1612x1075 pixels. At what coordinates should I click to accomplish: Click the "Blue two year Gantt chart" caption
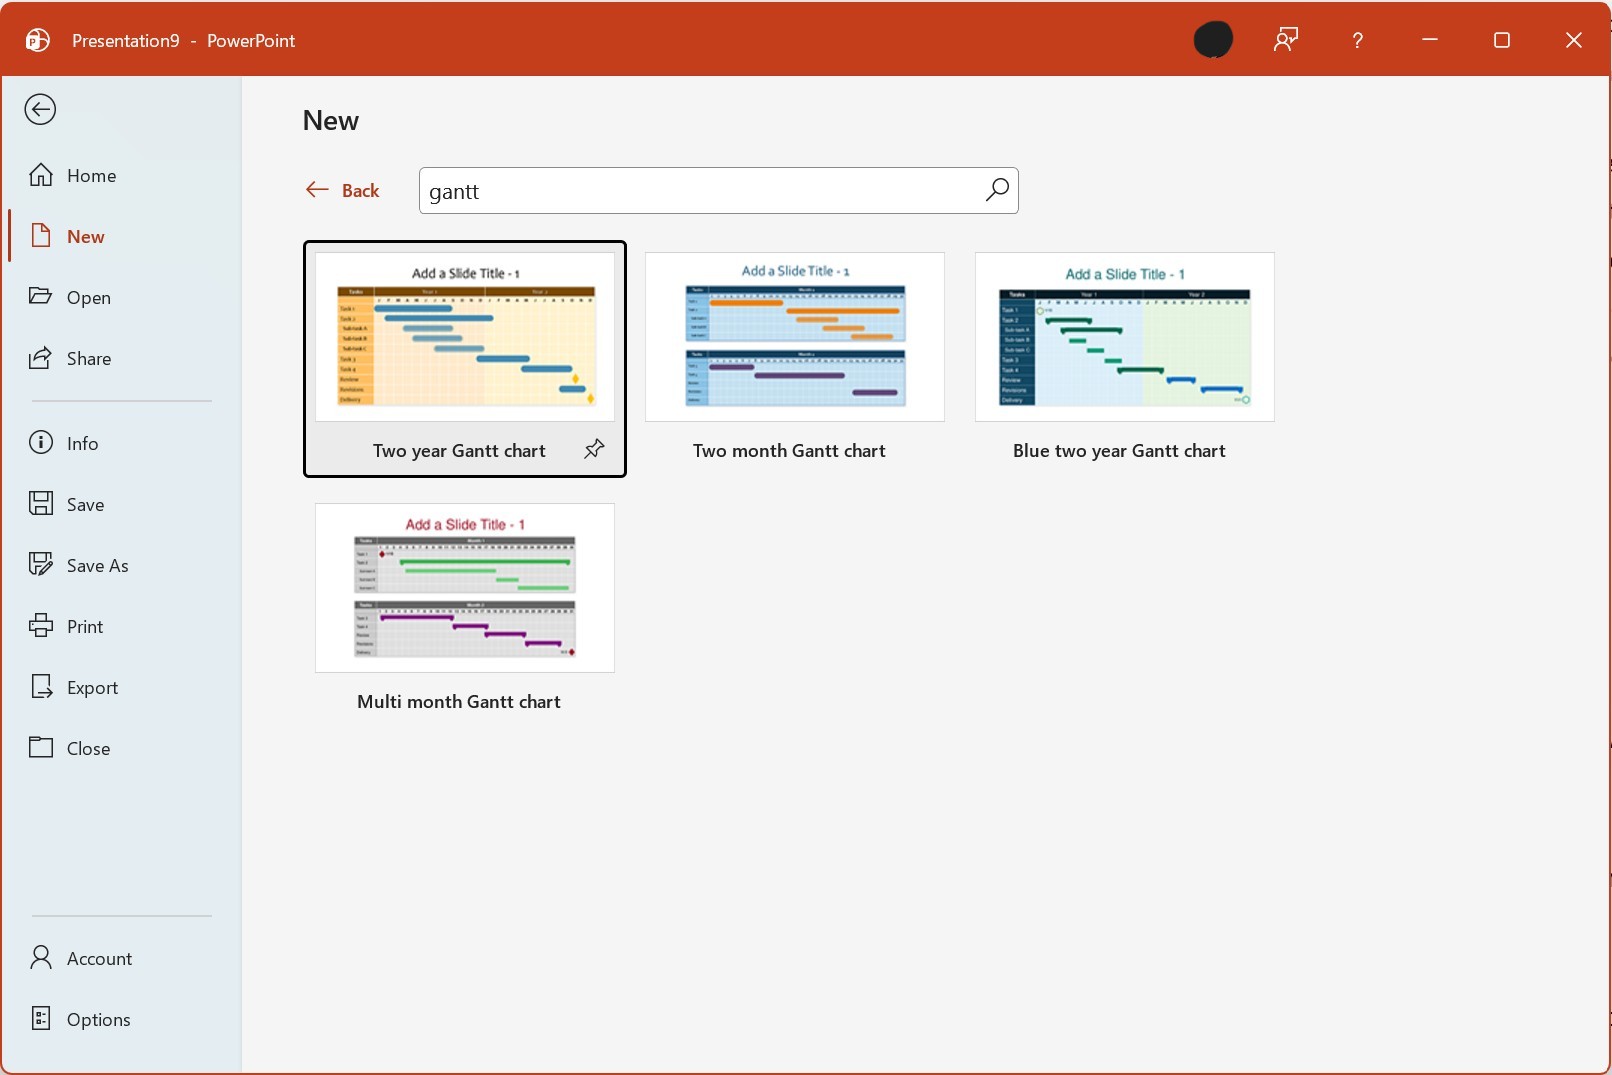[1119, 451]
